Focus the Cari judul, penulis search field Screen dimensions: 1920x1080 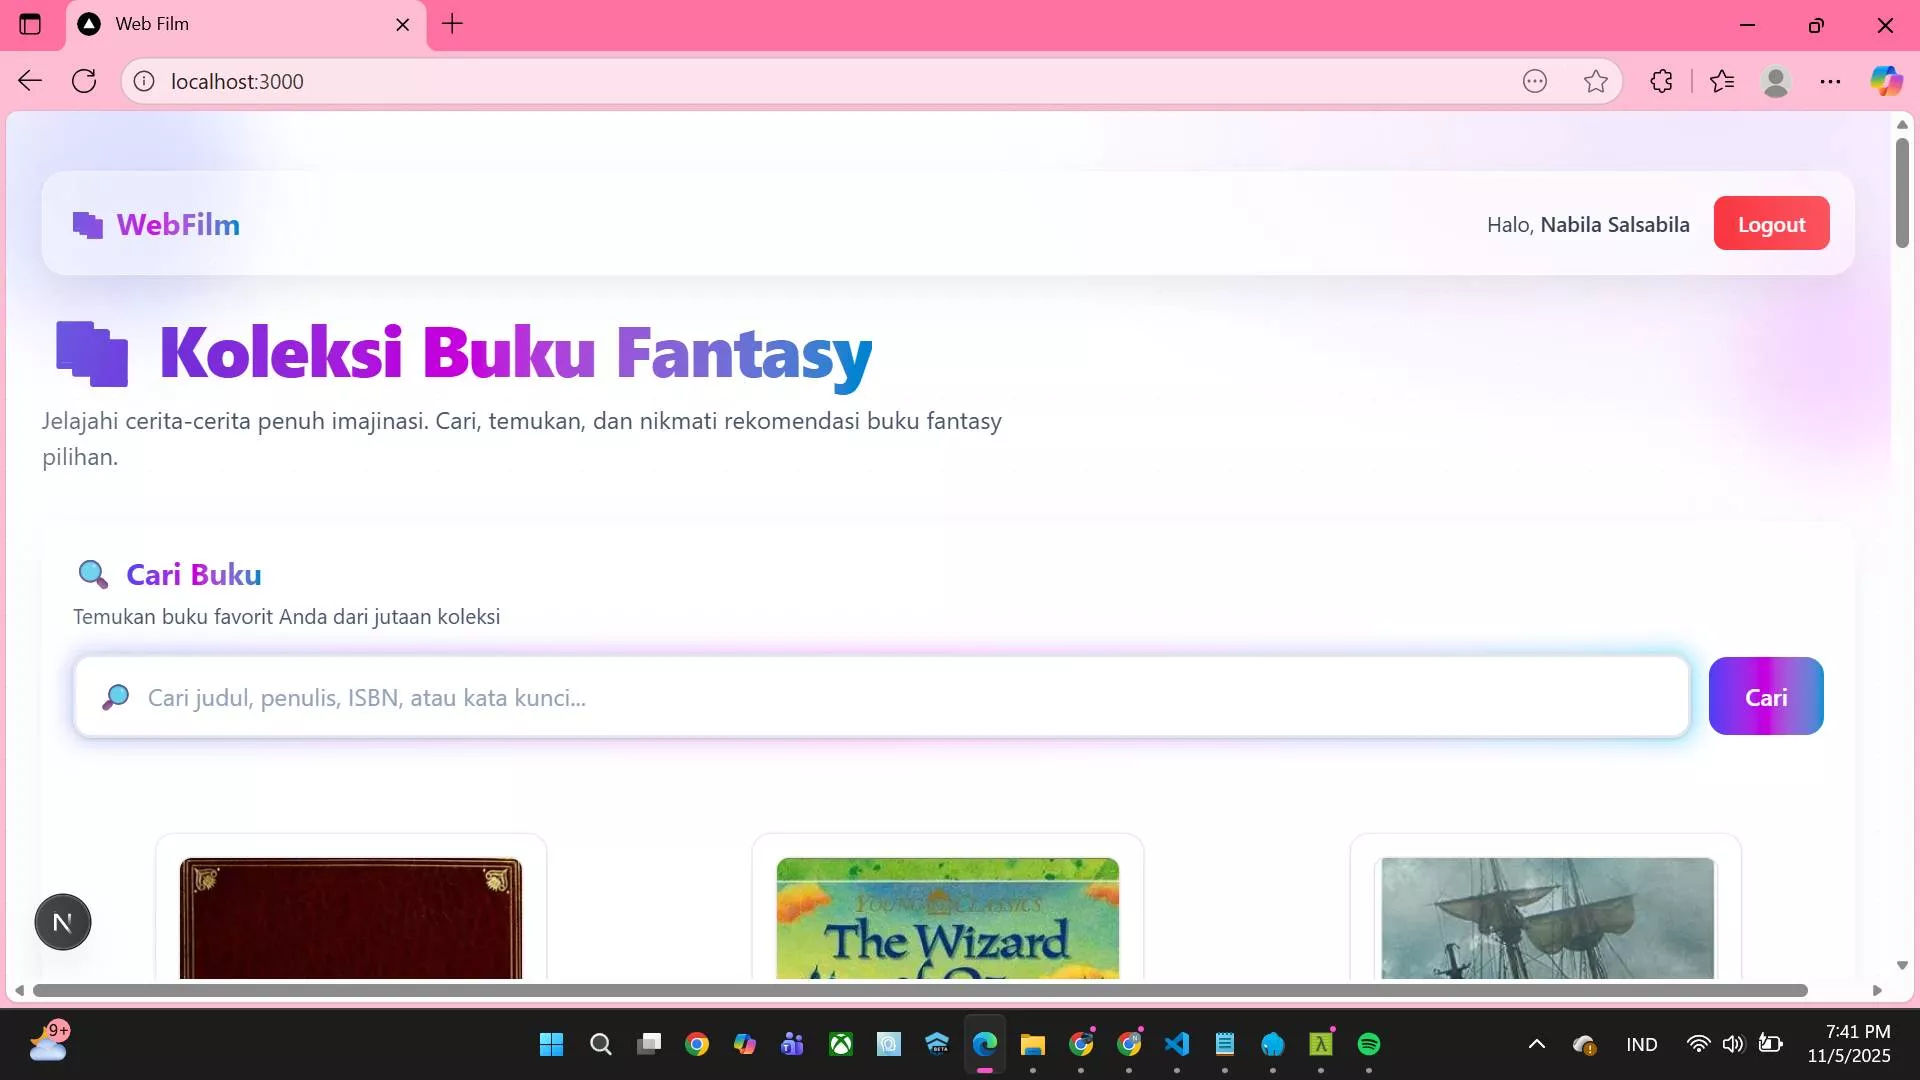881,697
